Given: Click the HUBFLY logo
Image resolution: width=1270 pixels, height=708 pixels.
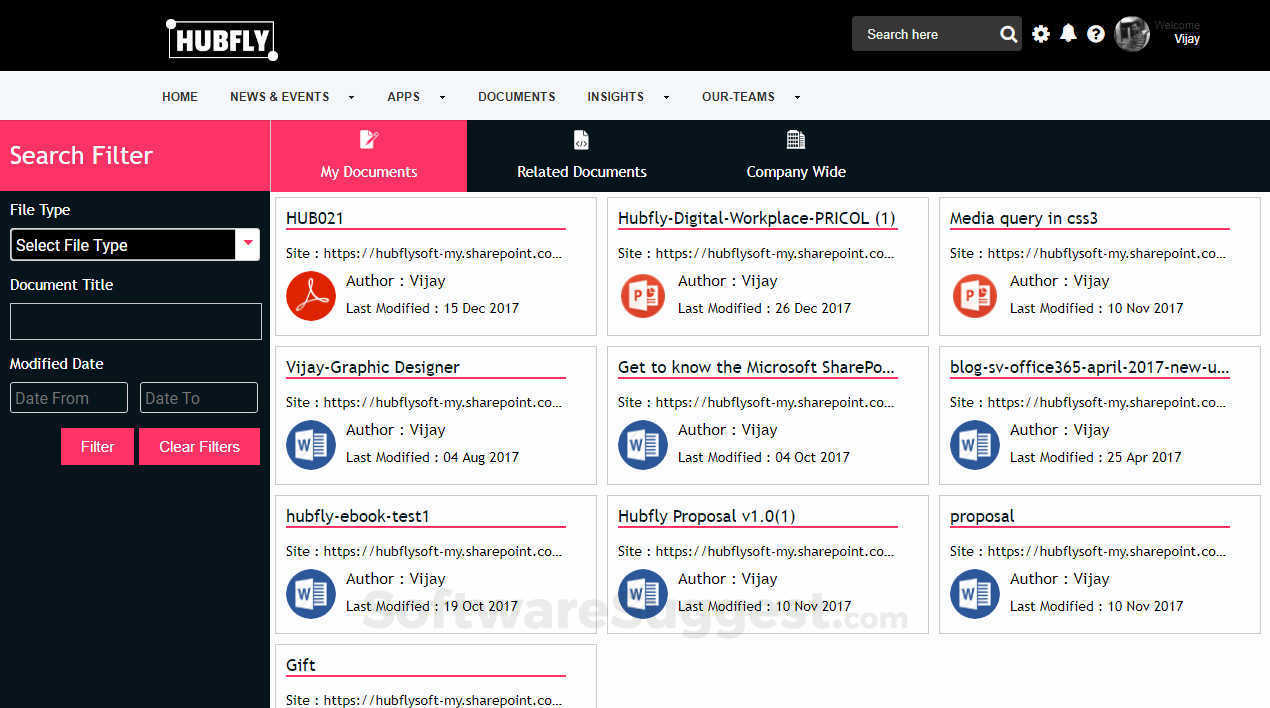Looking at the screenshot, I should click(221, 40).
